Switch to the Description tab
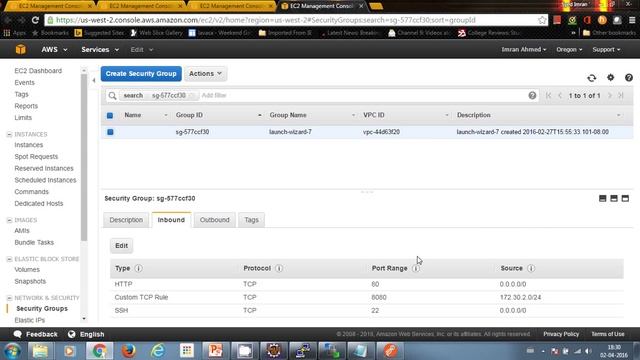 (x=126, y=220)
